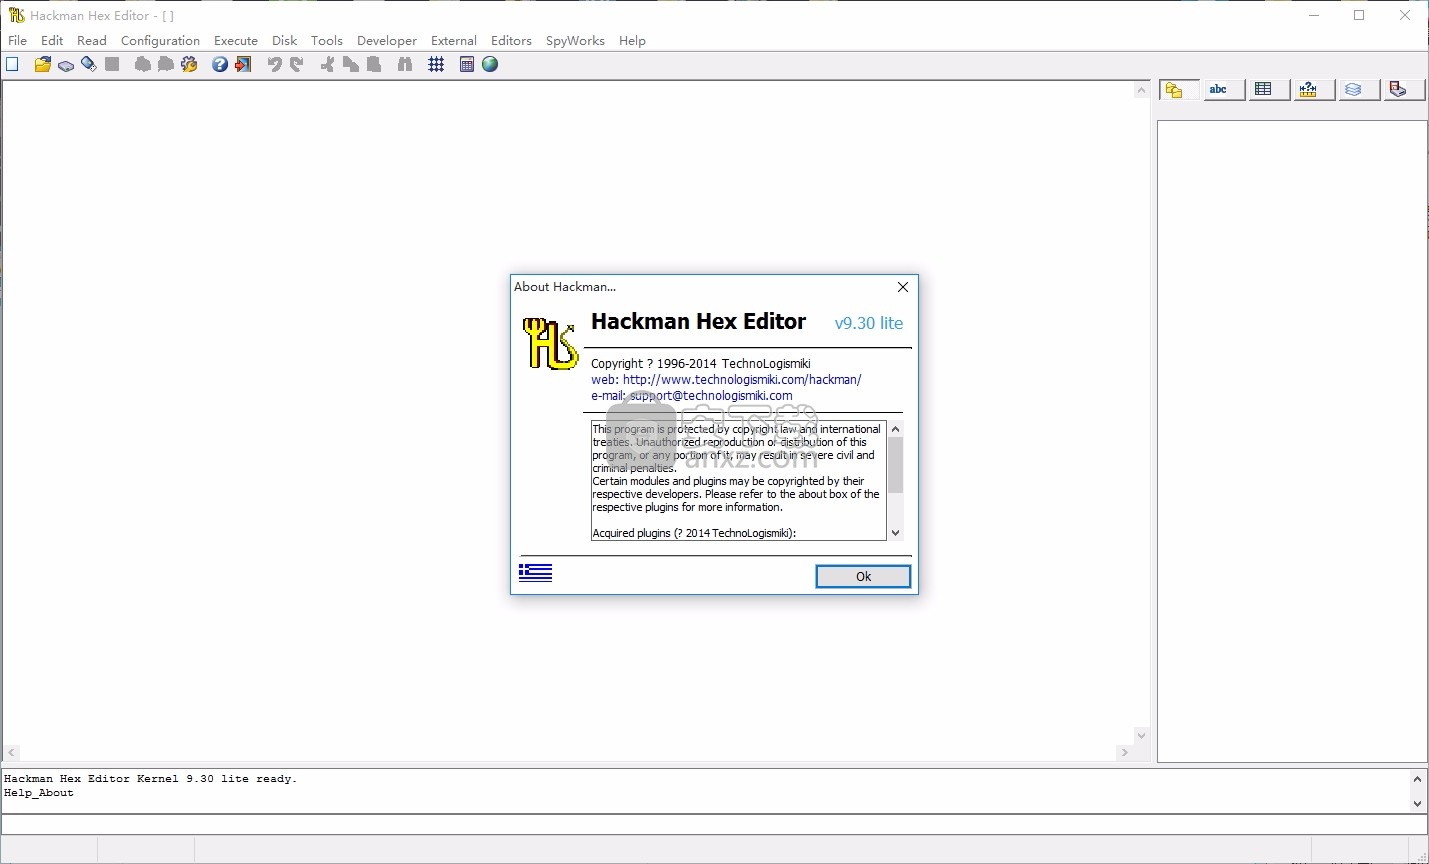Click the editor vertical scrollbar down arrow
Image resolution: width=1429 pixels, height=864 pixels.
[x=1141, y=735]
